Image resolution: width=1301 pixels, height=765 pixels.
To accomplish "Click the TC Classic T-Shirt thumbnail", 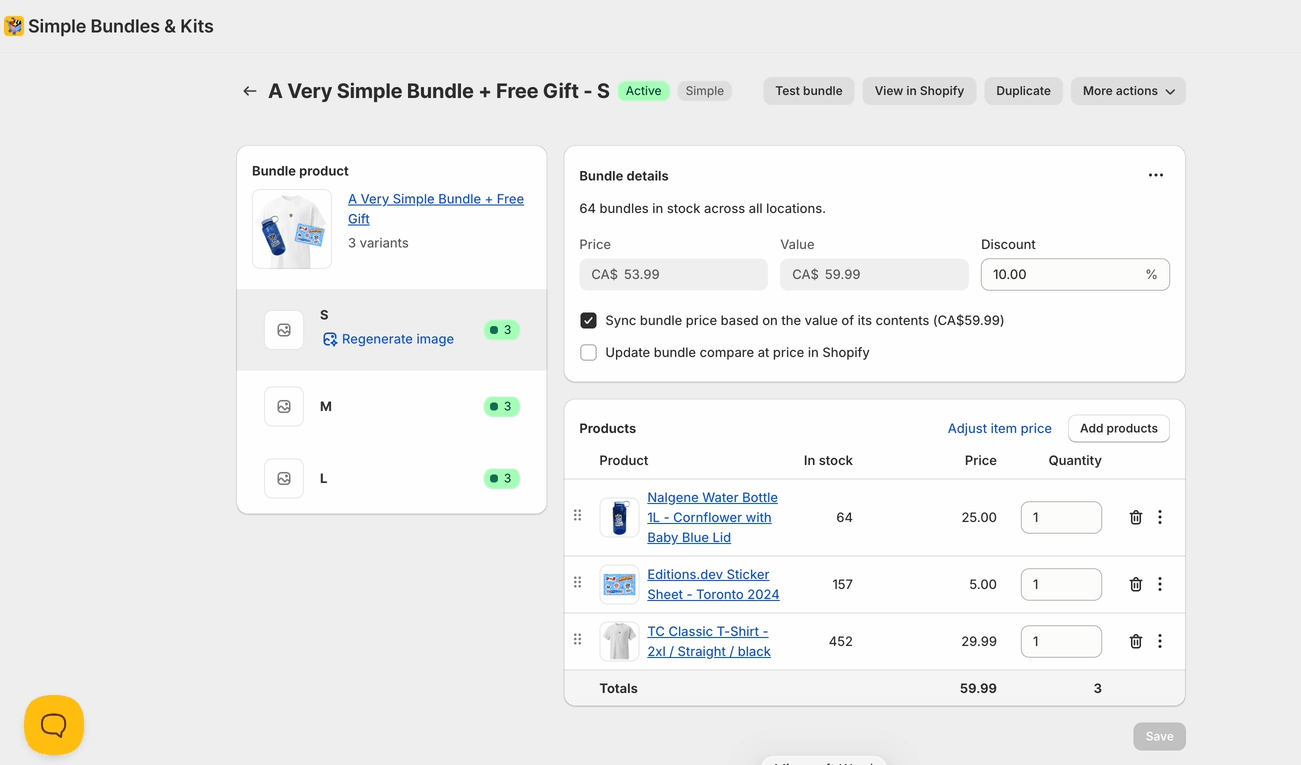I will [x=619, y=641].
